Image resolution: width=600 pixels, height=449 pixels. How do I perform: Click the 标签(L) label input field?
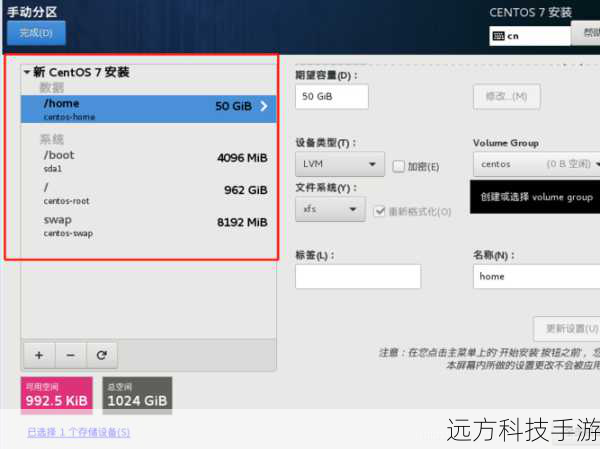click(x=358, y=276)
